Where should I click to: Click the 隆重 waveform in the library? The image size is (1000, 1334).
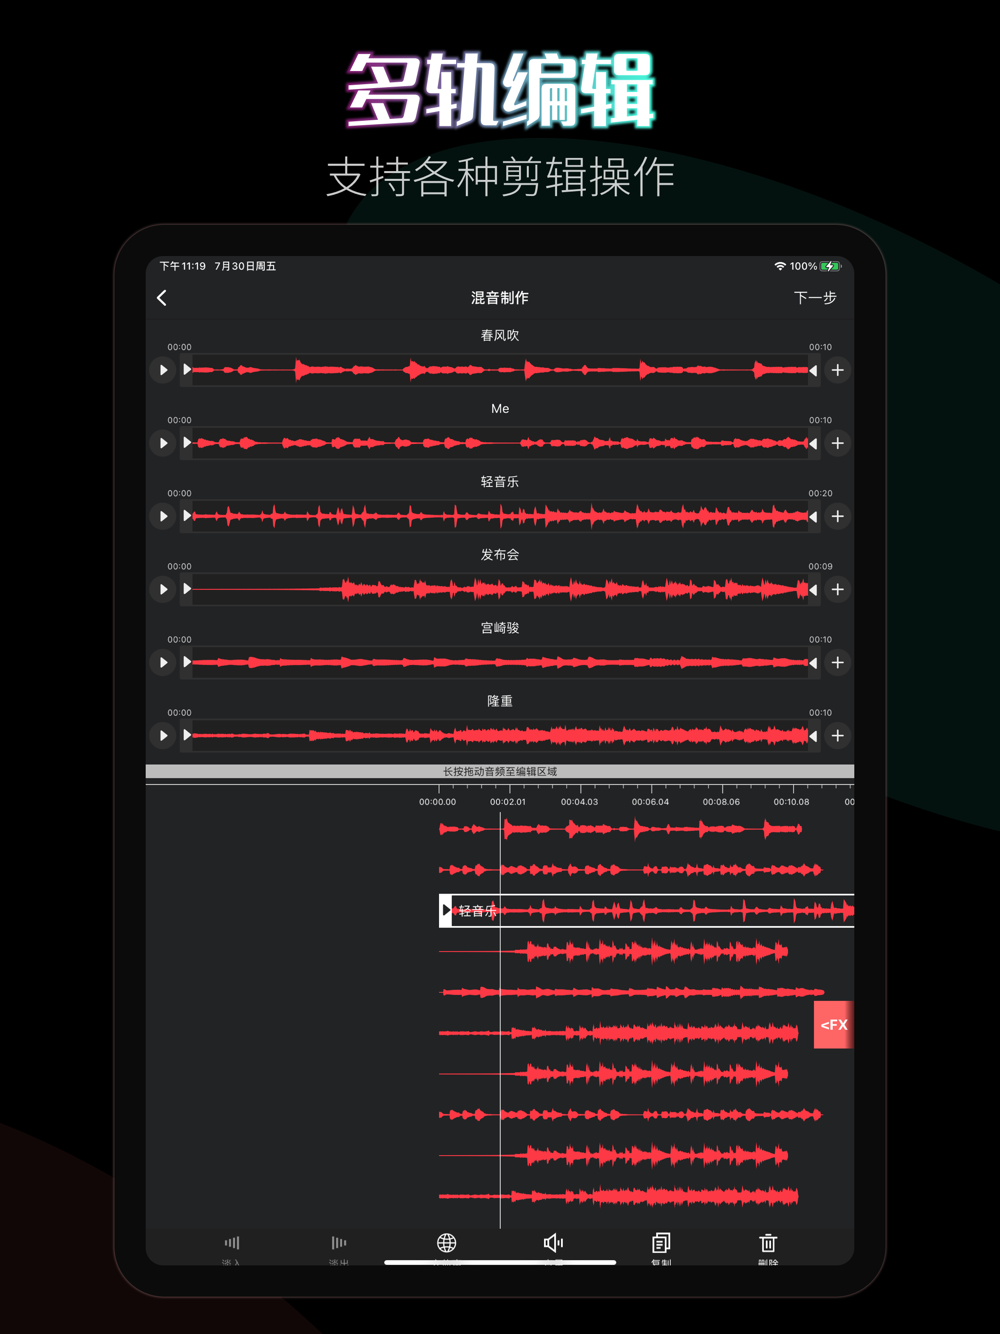click(x=500, y=736)
